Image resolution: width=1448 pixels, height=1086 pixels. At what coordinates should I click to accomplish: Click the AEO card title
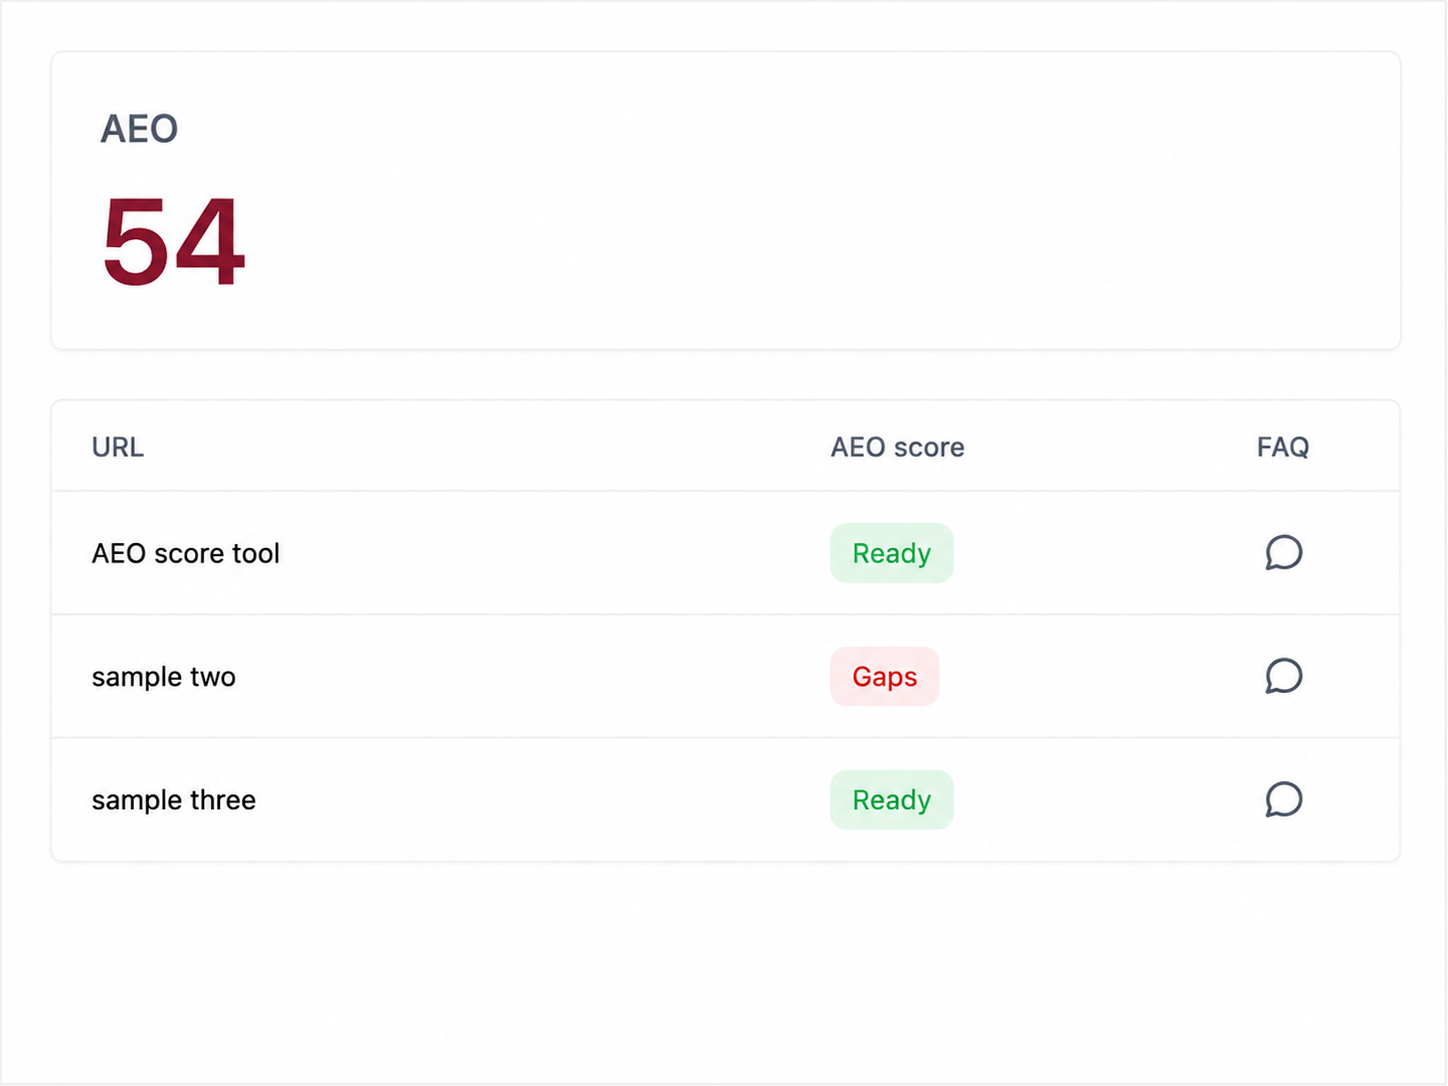click(139, 129)
